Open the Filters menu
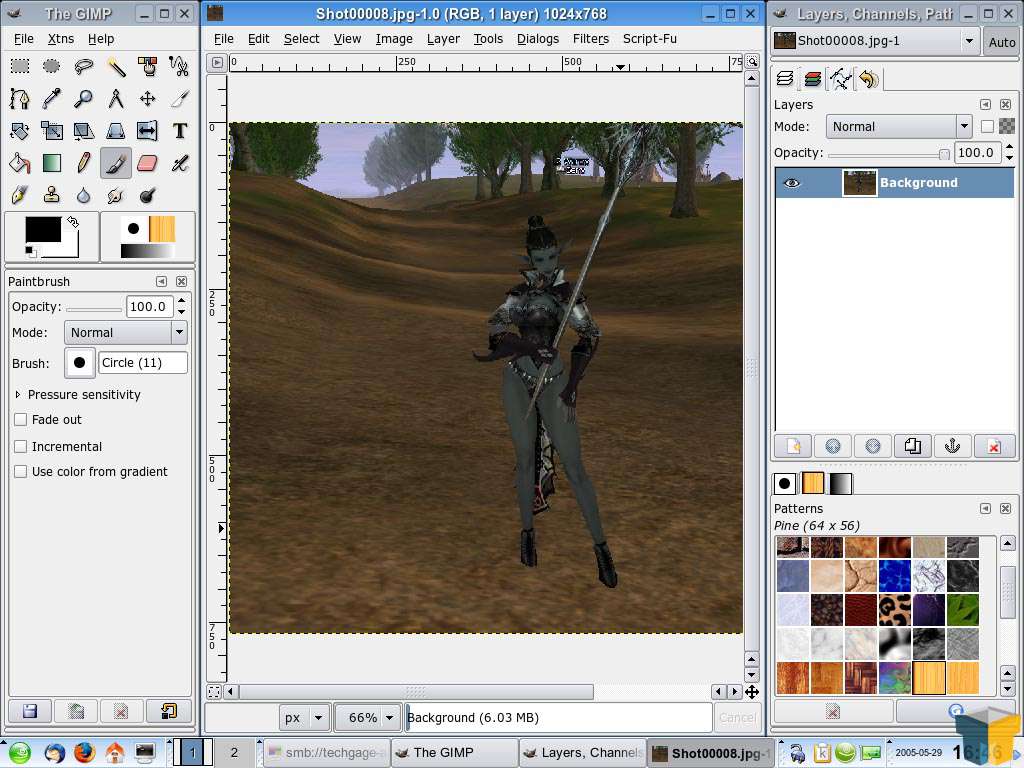This screenshot has width=1024, height=768. 590,39
